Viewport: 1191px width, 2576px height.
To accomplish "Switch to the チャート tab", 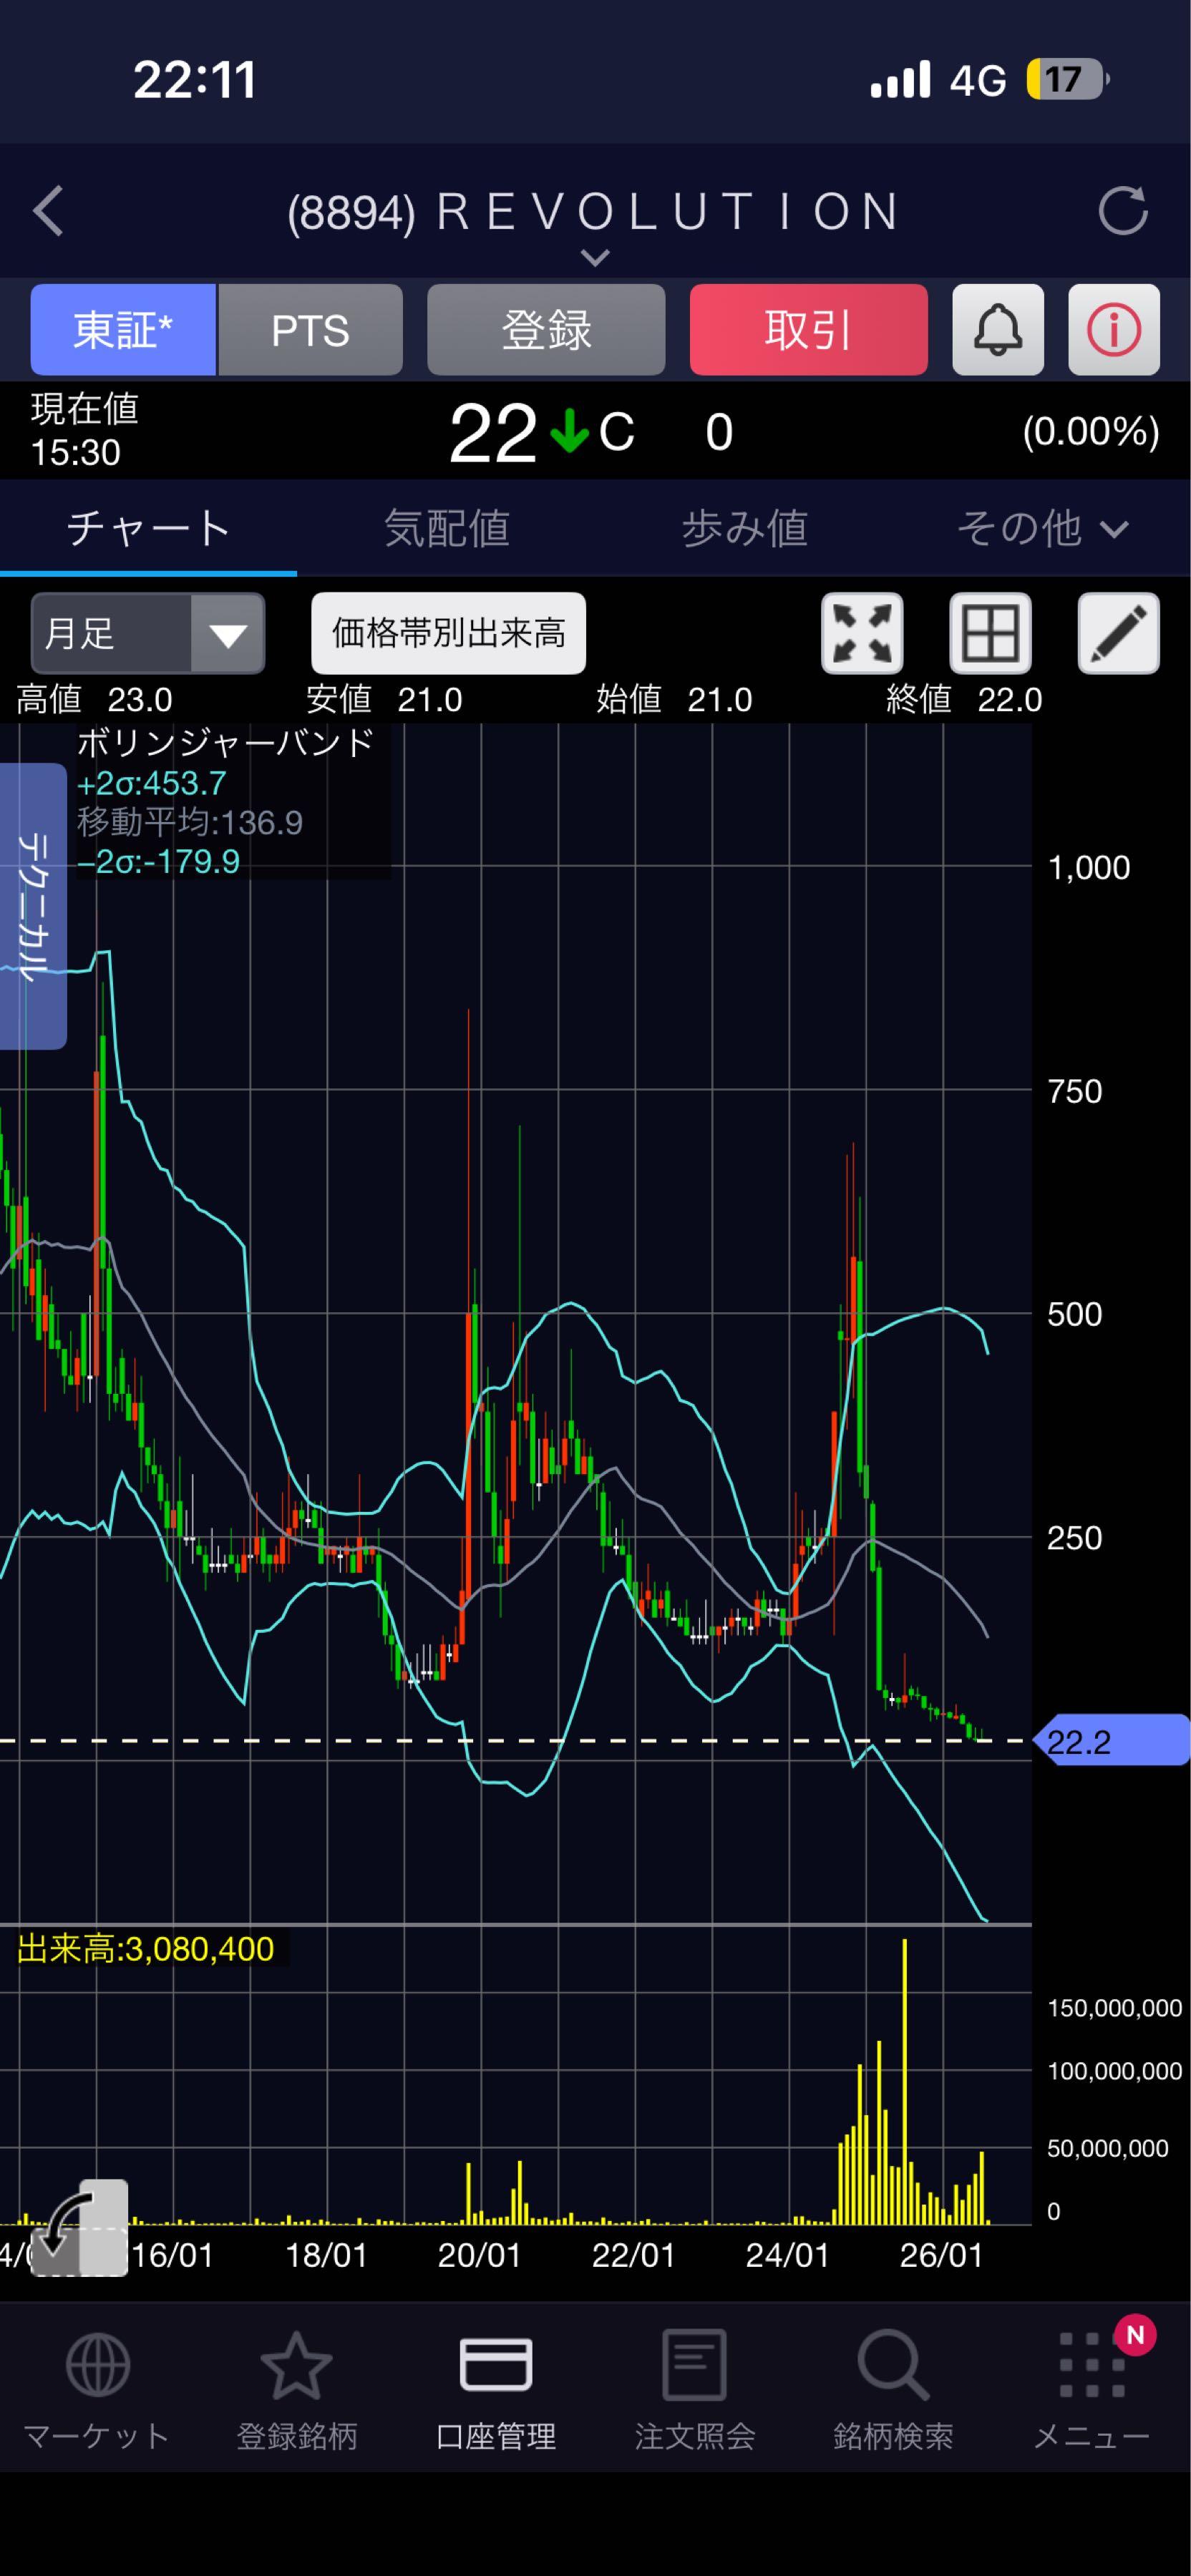I will point(148,528).
